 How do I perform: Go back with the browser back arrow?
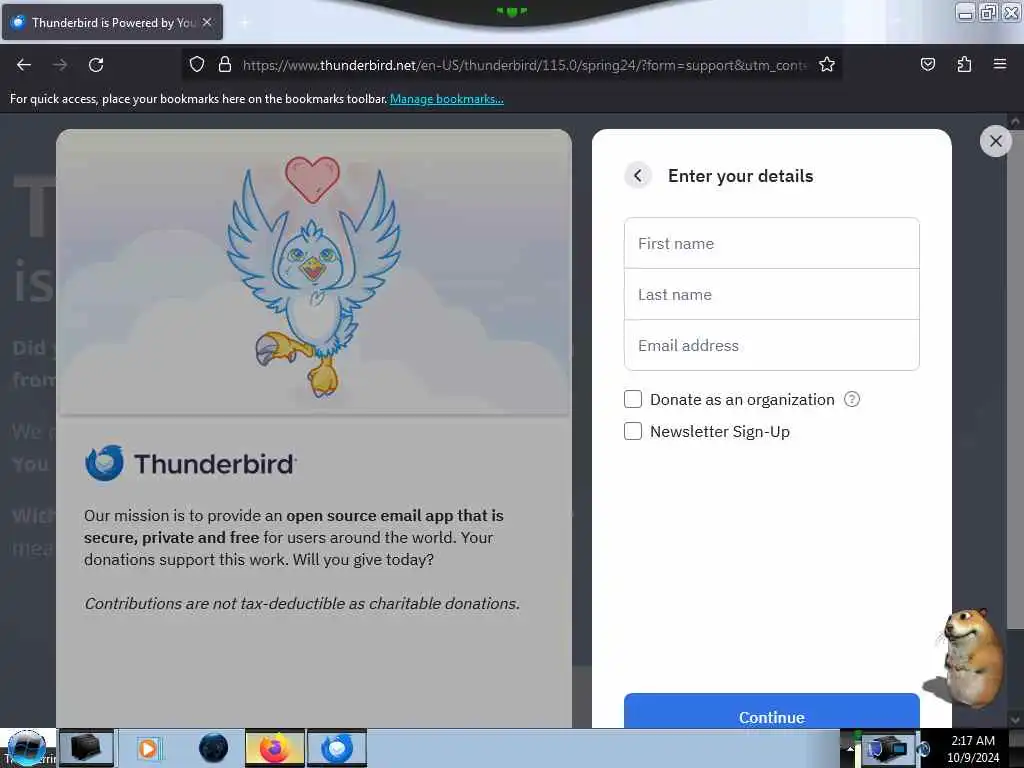point(24,65)
